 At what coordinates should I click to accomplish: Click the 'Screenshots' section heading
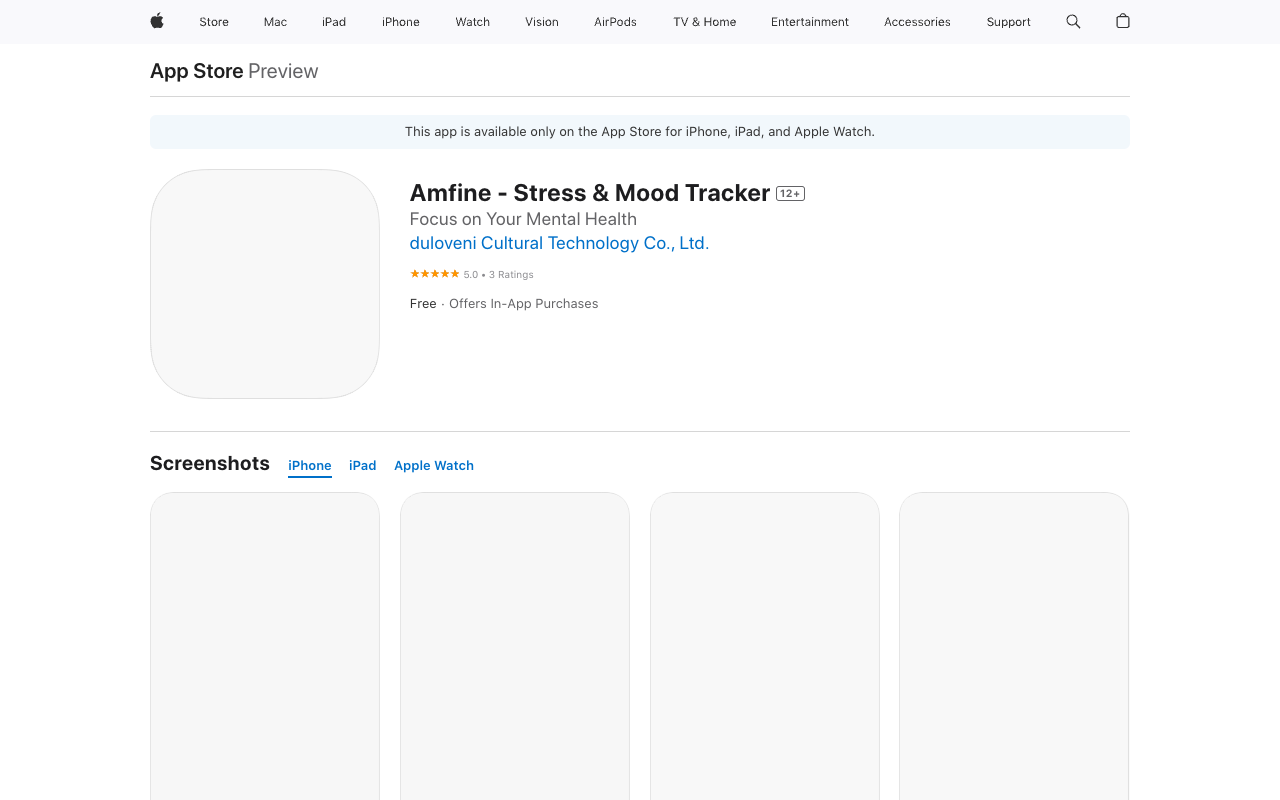[x=210, y=463]
